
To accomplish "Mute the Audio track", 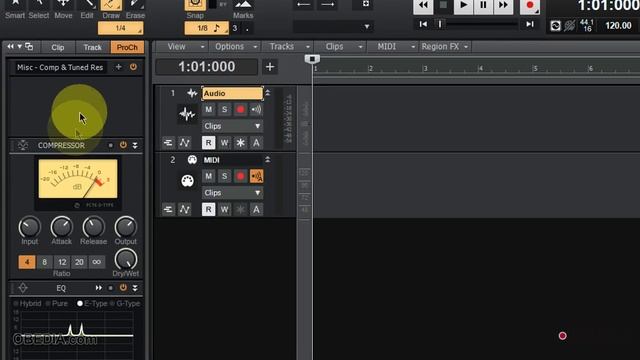I will [x=209, y=109].
